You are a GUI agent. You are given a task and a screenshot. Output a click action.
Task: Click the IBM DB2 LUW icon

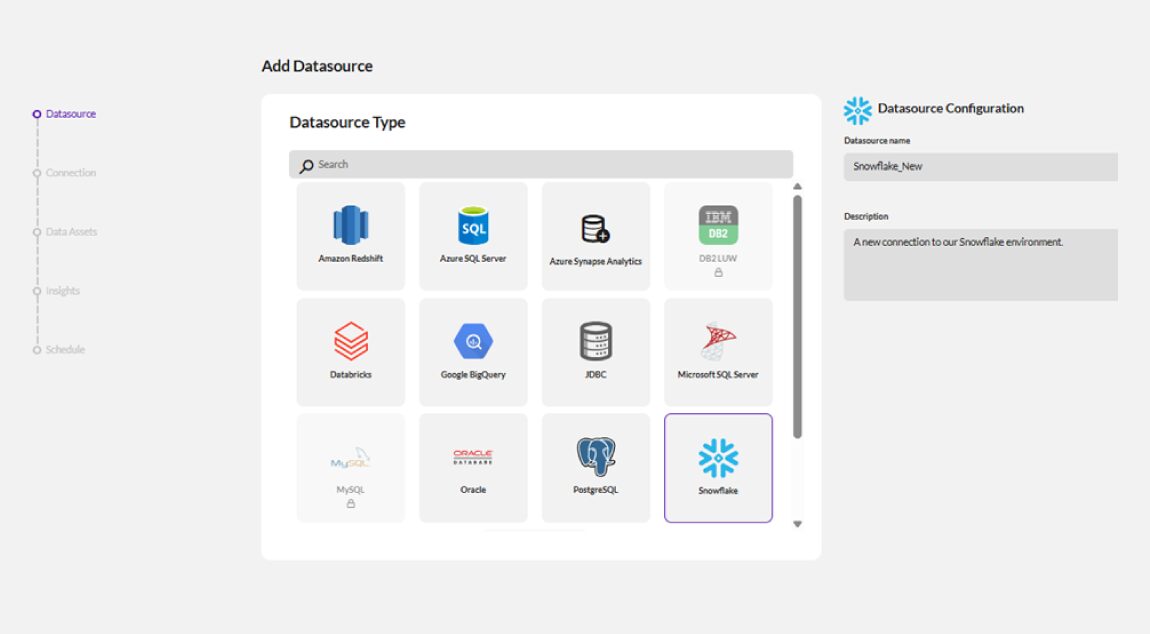click(x=718, y=225)
